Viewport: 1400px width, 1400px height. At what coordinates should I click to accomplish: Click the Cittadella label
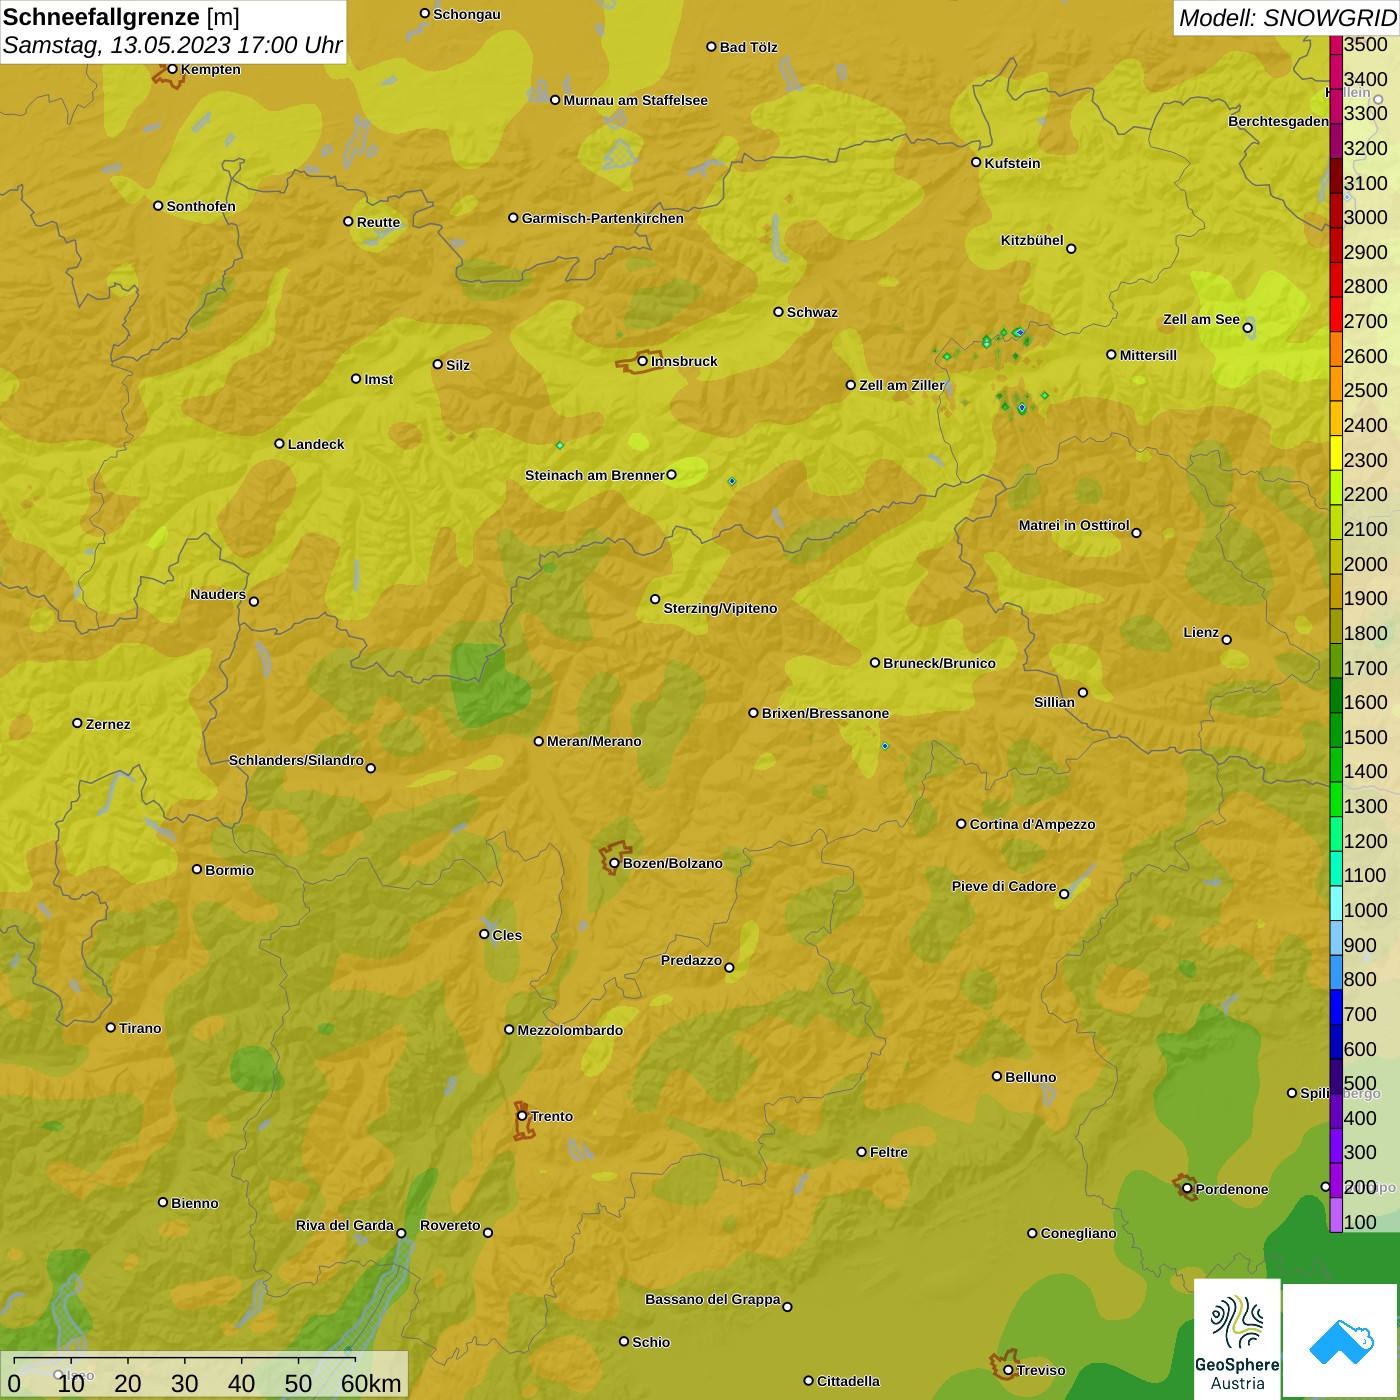(848, 1381)
